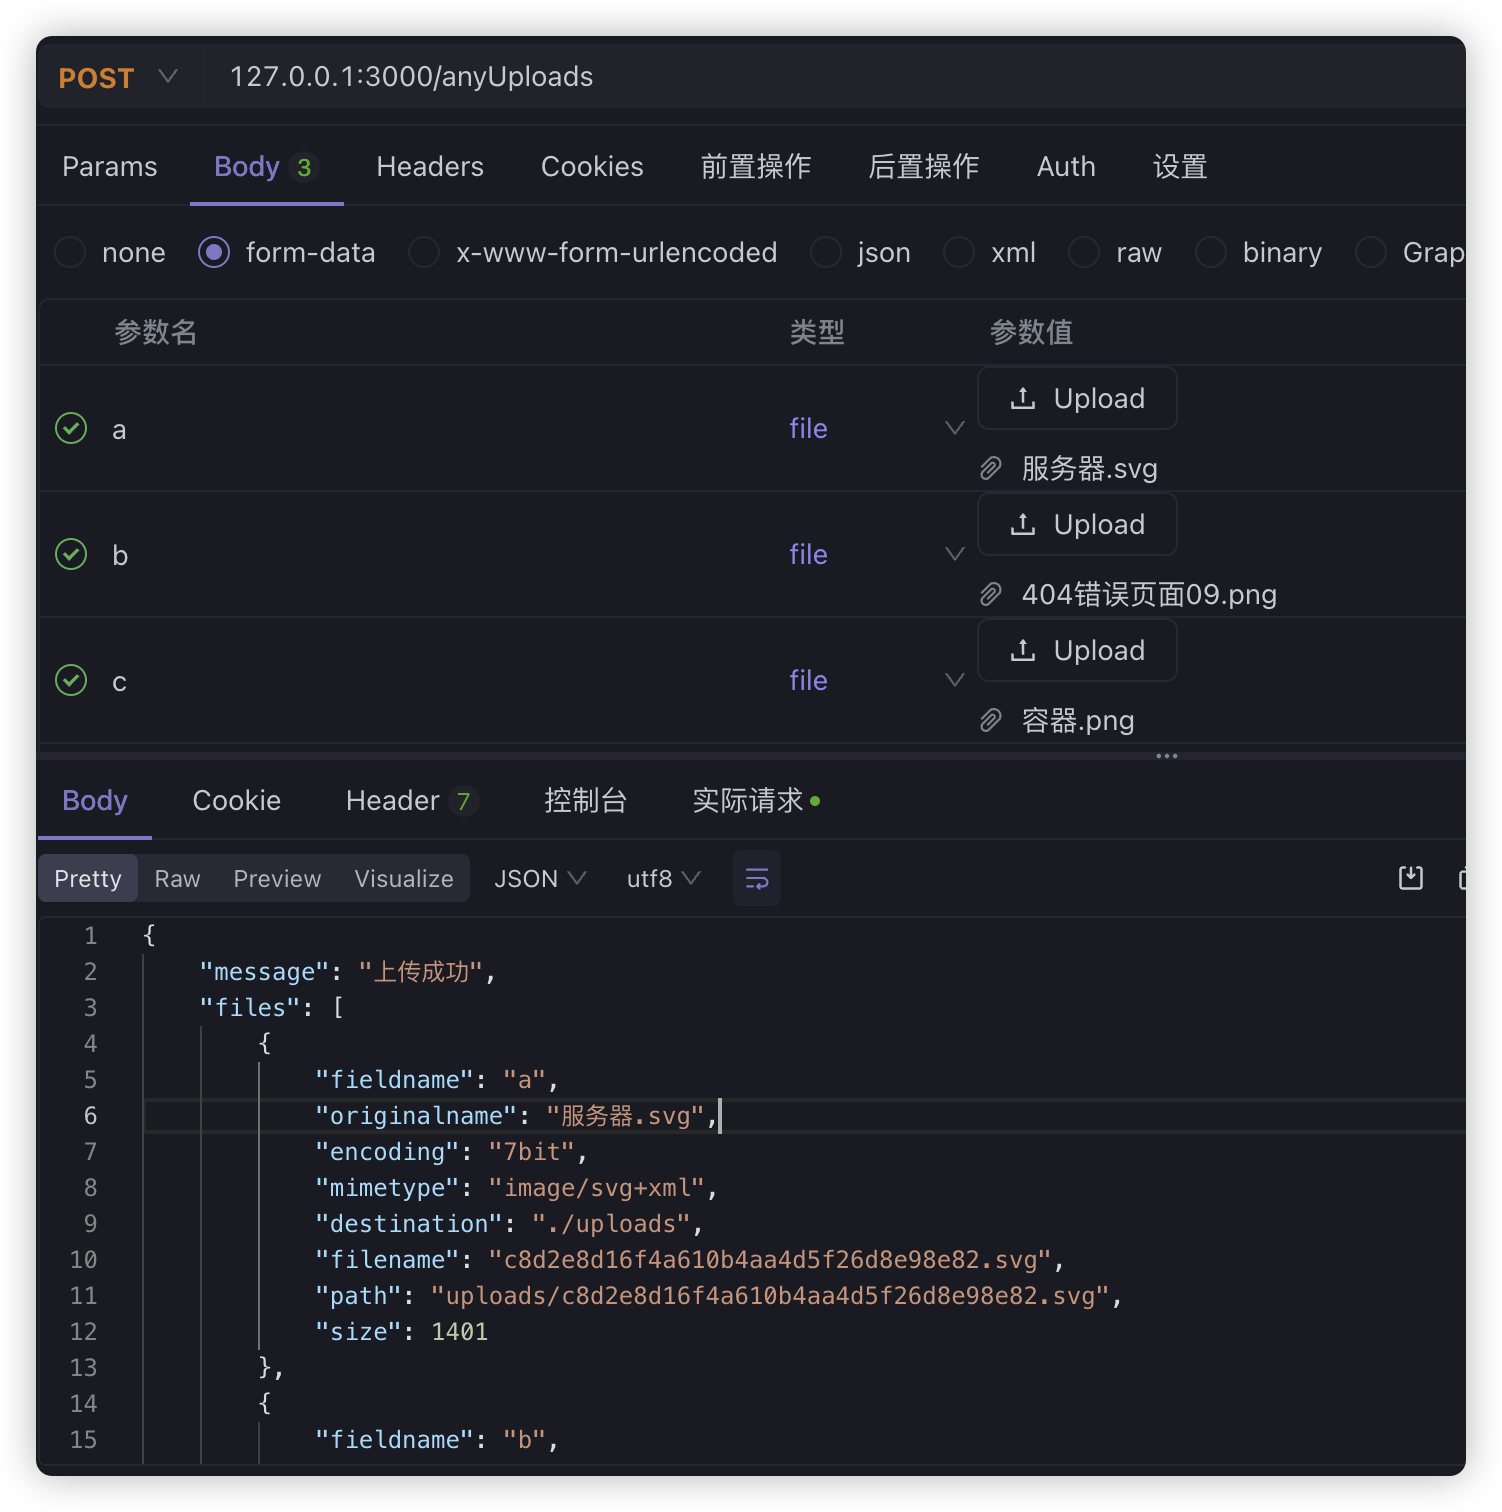Open the utf8 encoding dropdown

coord(662,878)
